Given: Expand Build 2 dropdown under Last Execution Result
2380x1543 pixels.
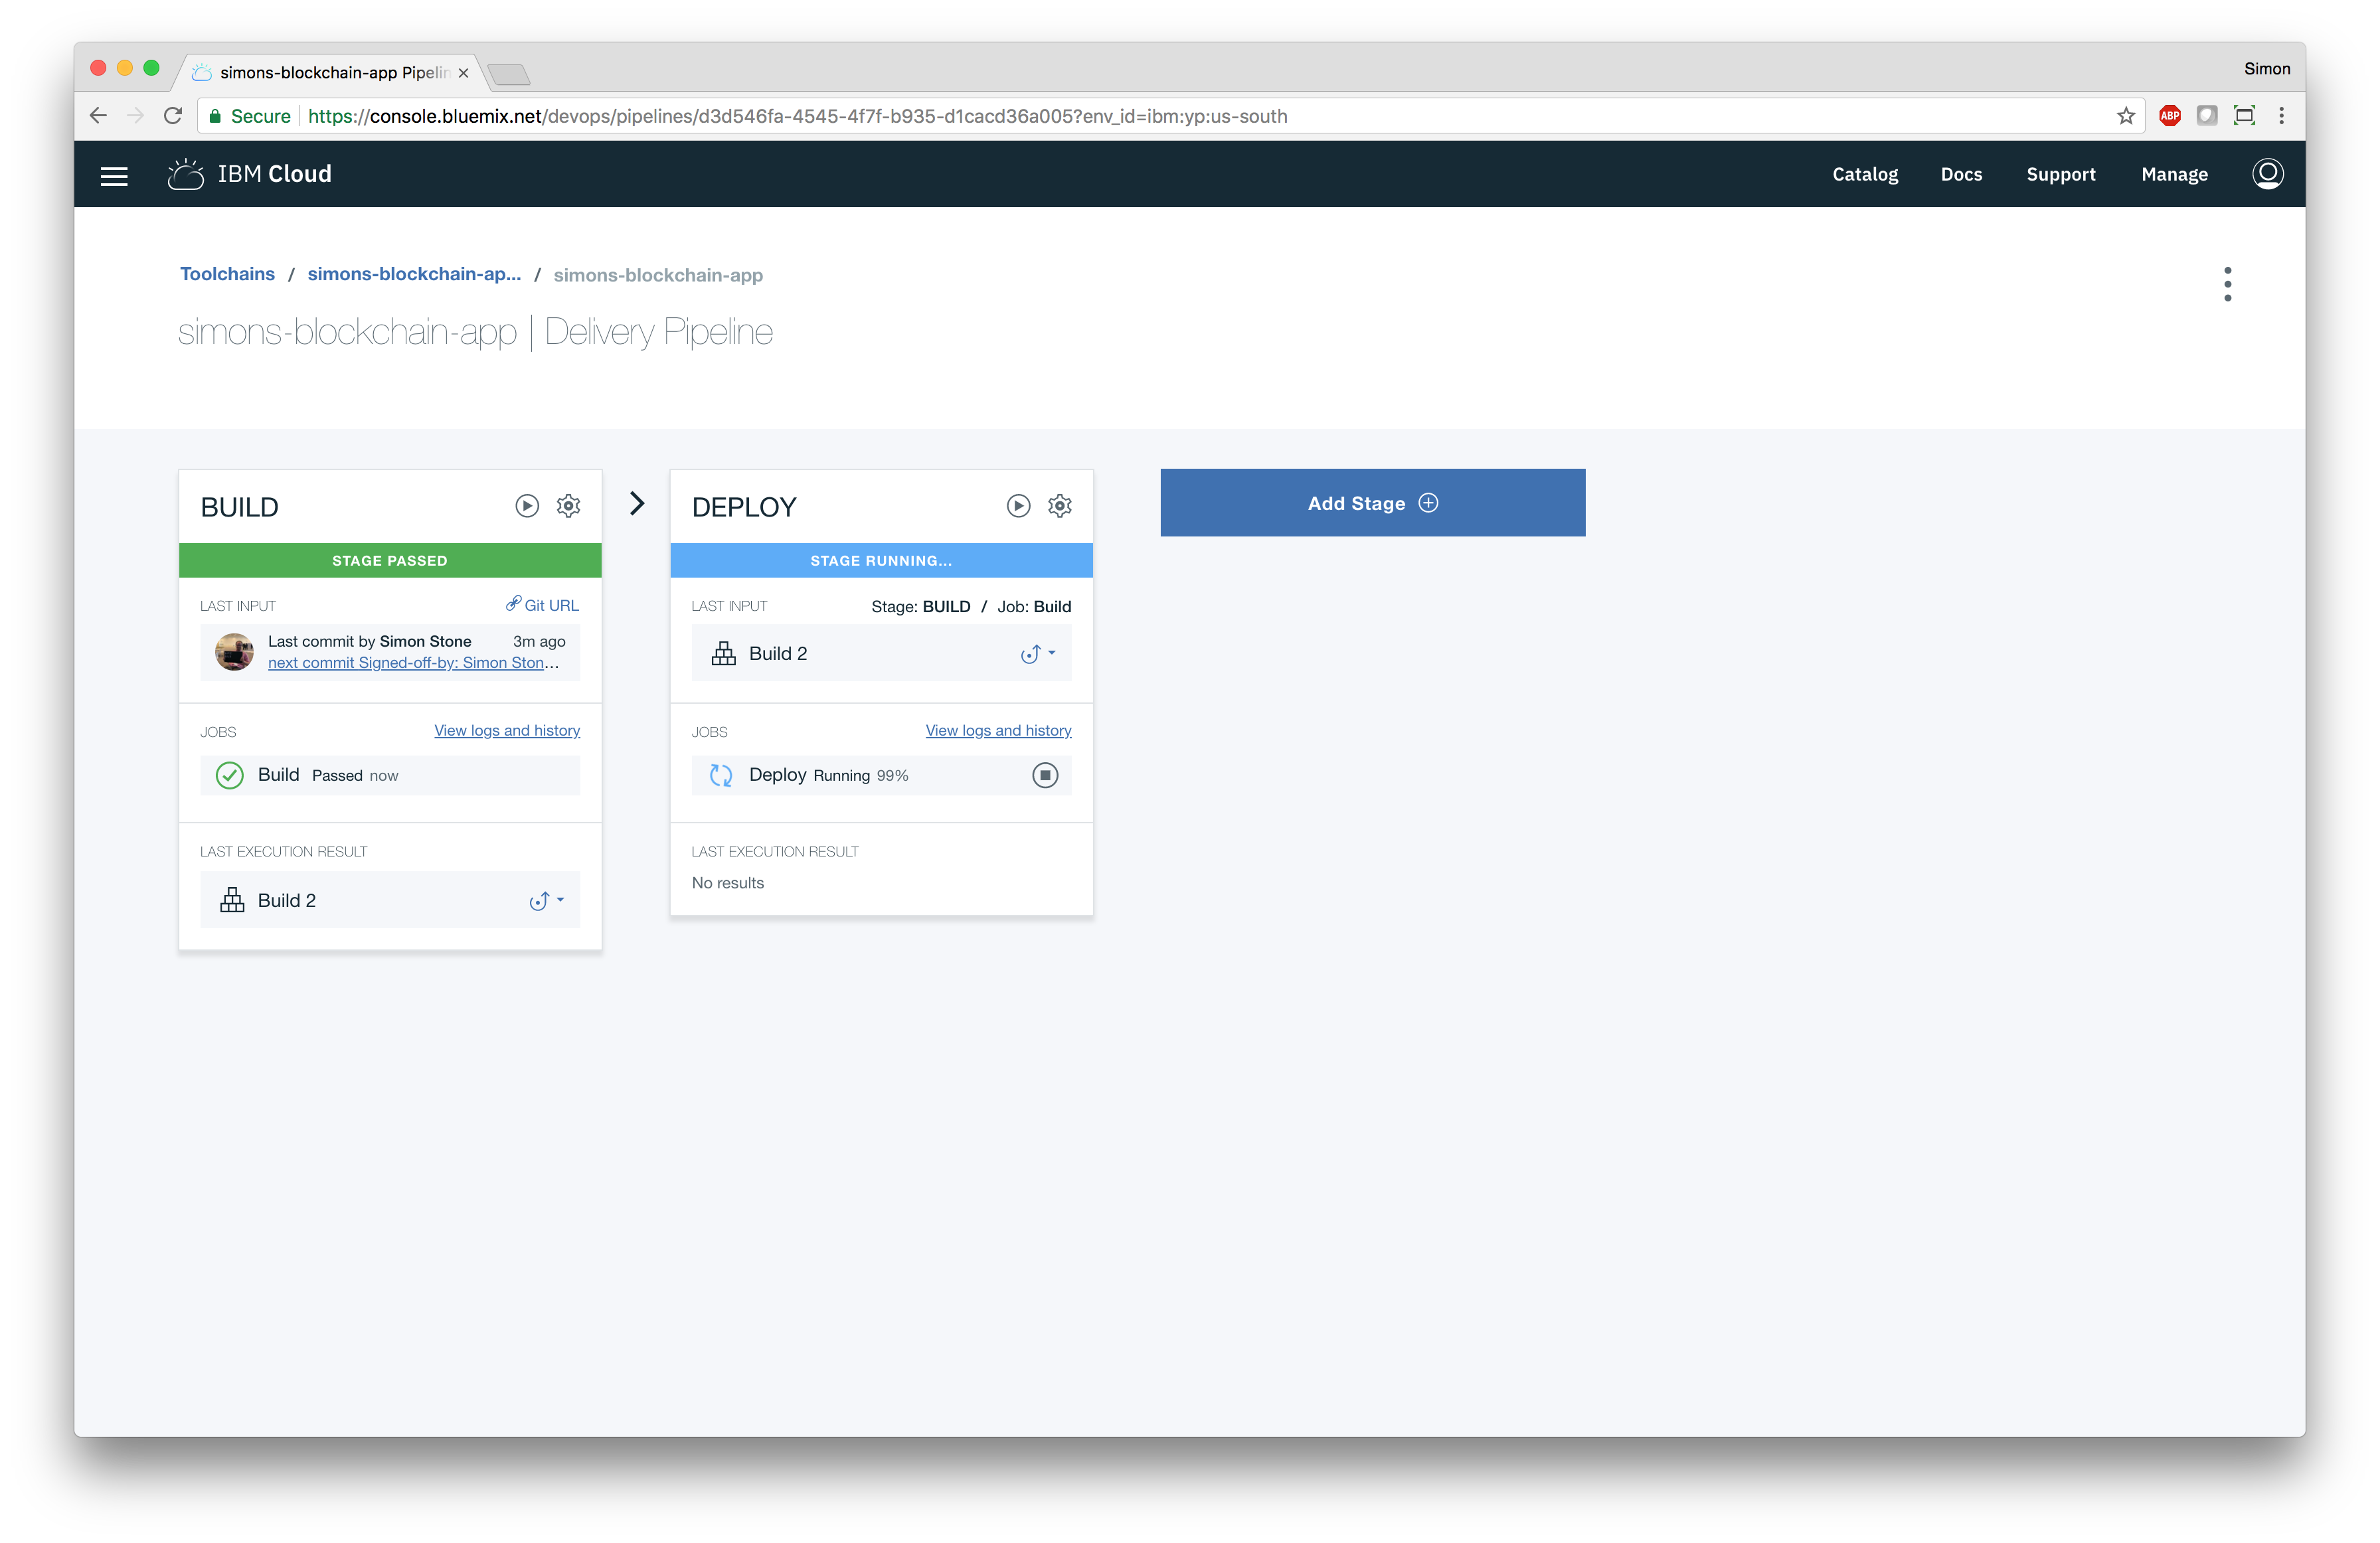Looking at the screenshot, I should click(547, 901).
